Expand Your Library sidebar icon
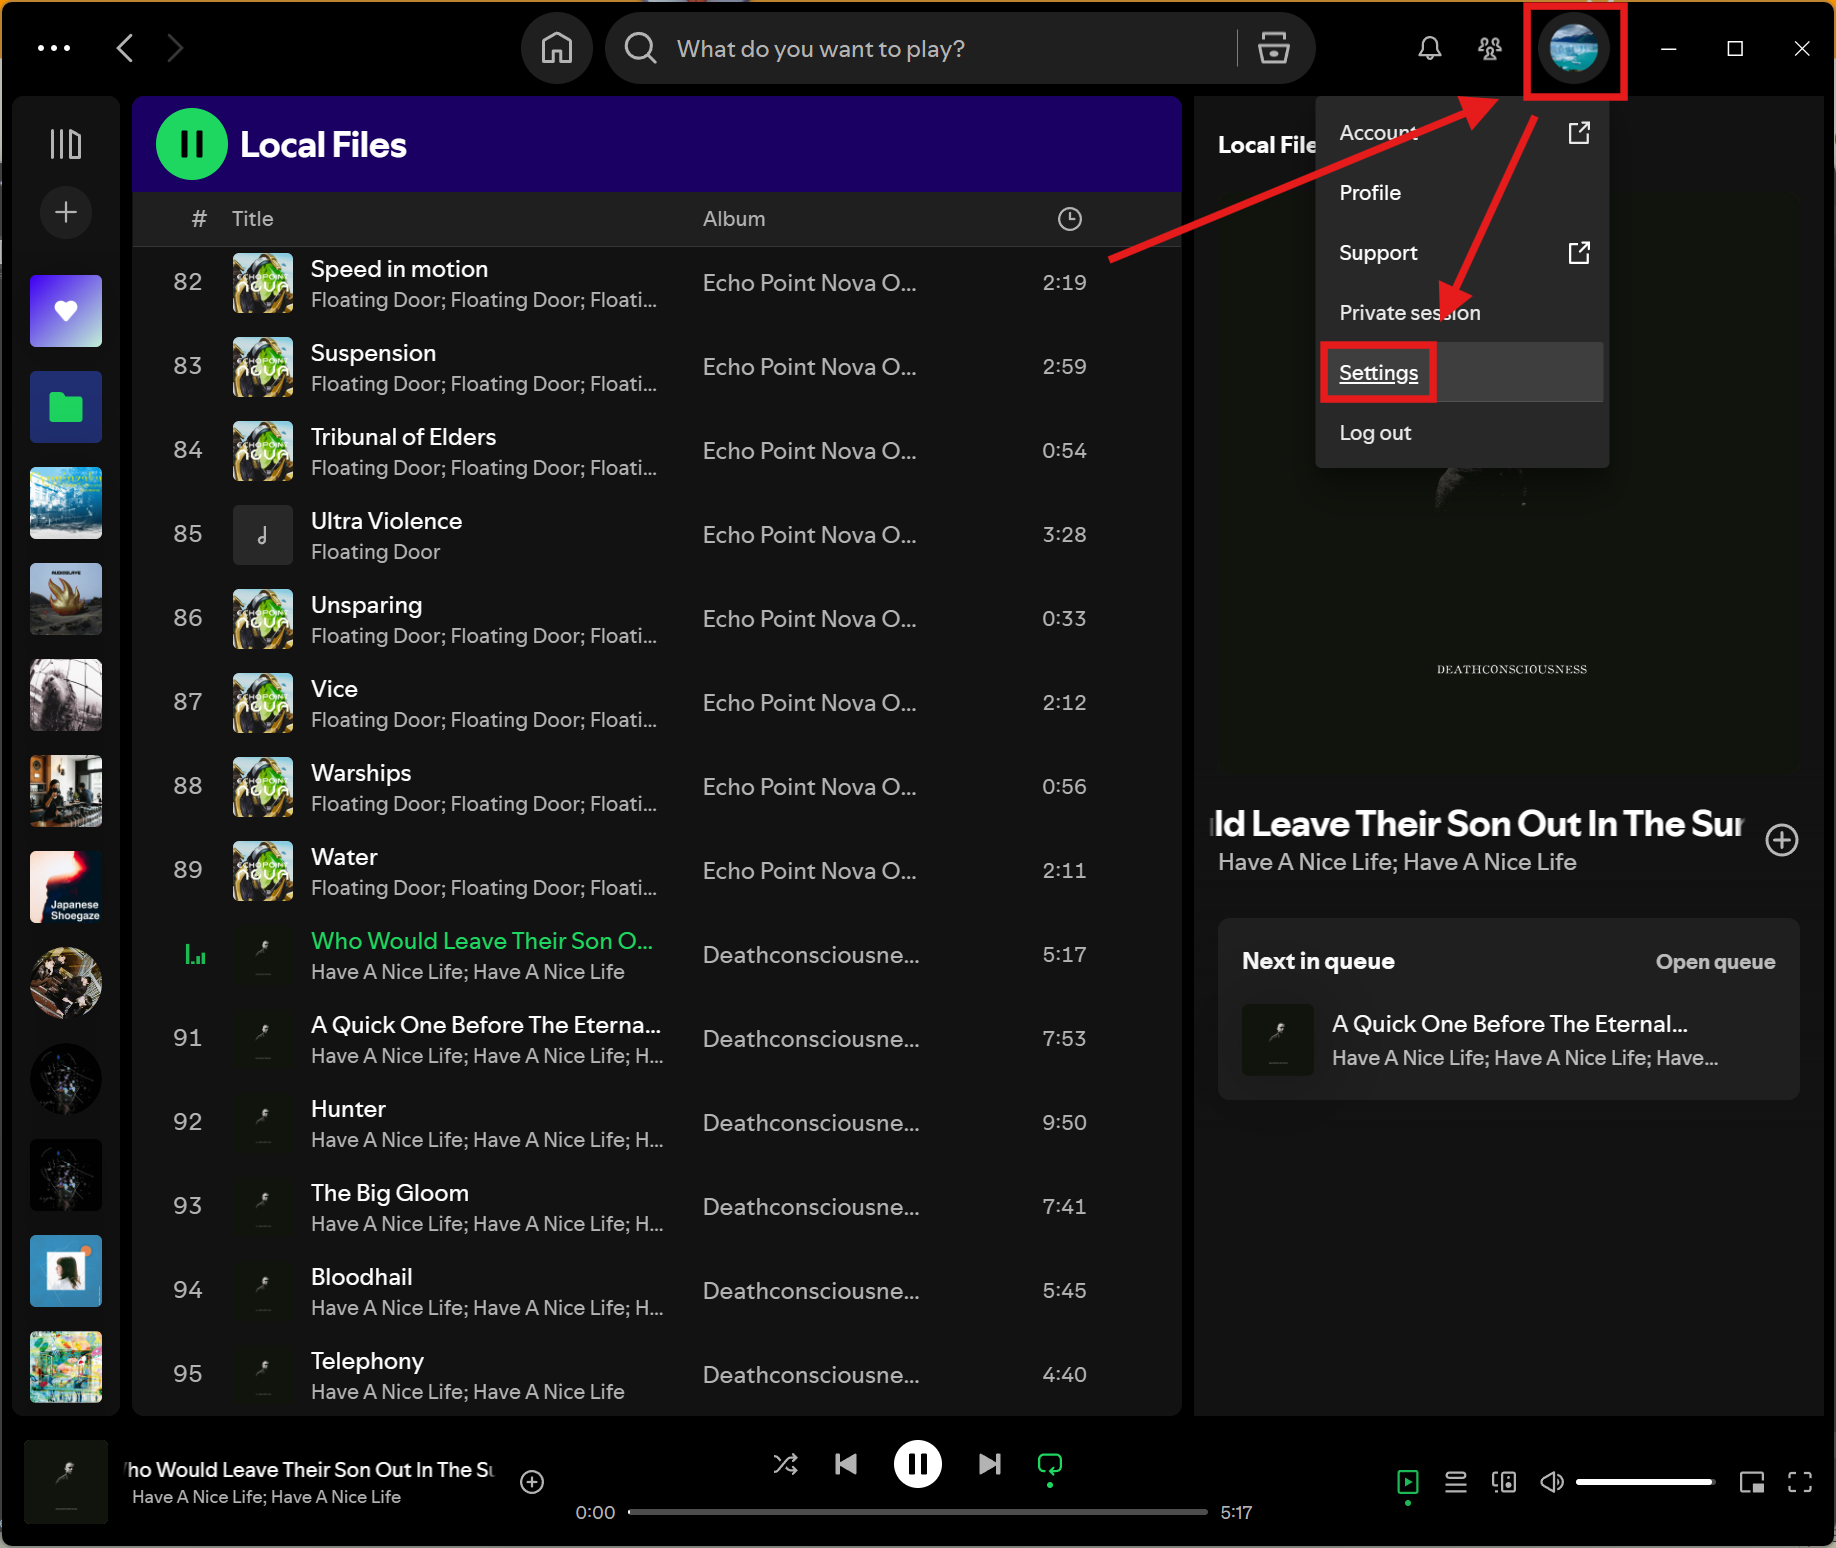 pos(66,144)
